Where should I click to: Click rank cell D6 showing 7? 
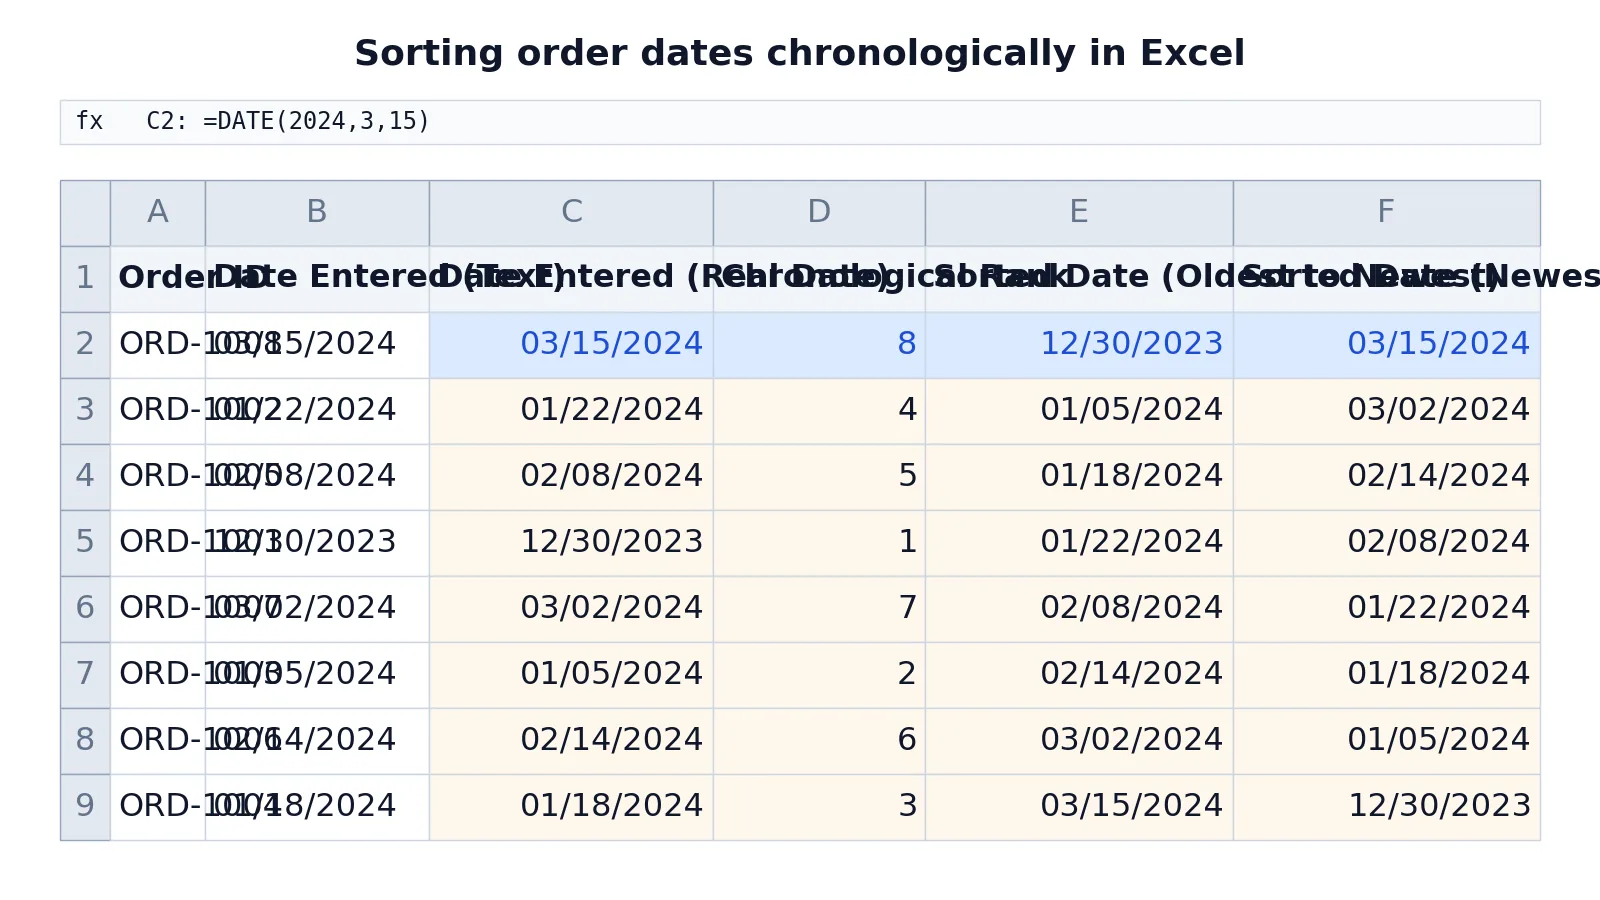point(819,609)
